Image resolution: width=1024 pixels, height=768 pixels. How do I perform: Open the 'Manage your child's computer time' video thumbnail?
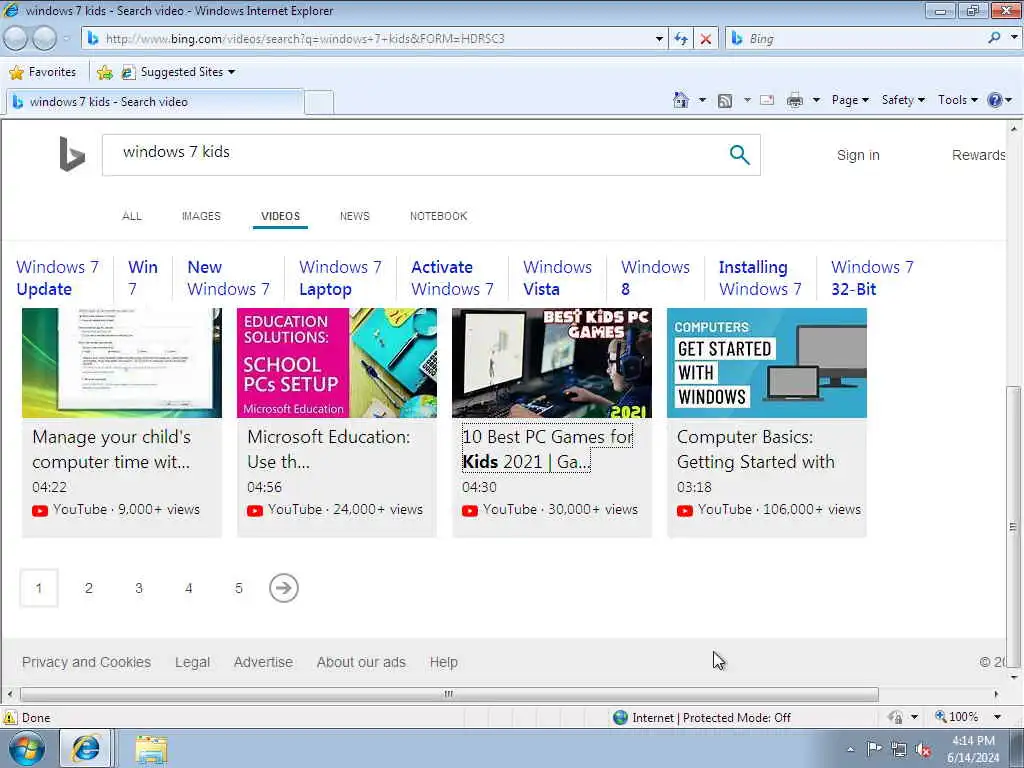[x=122, y=363]
